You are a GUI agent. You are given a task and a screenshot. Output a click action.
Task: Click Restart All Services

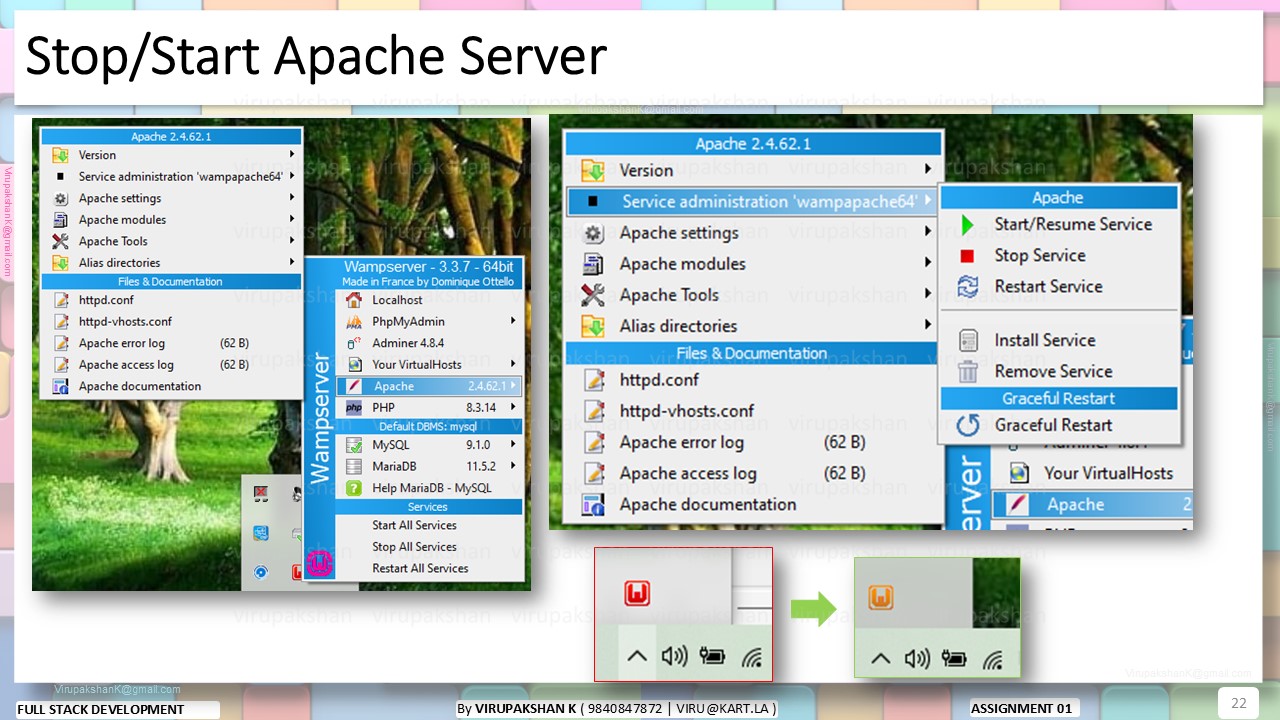tap(420, 568)
